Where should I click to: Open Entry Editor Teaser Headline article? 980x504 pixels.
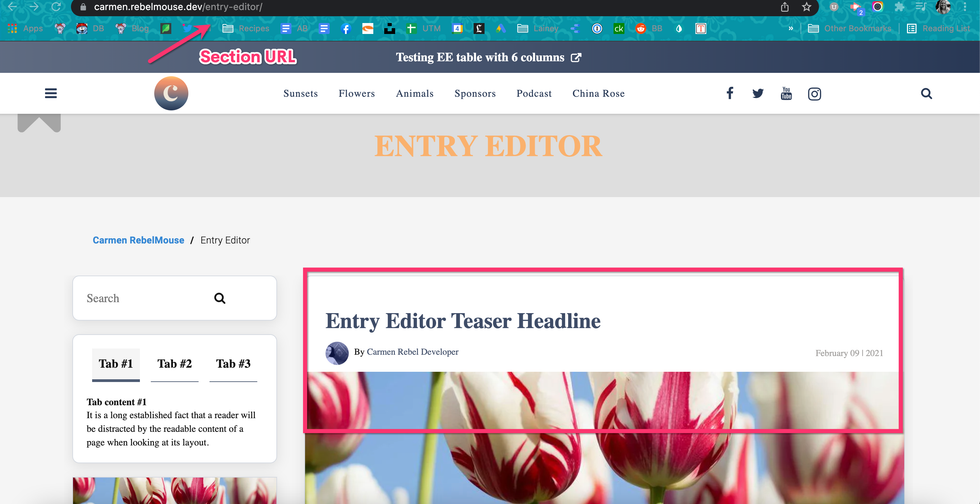pos(463,322)
